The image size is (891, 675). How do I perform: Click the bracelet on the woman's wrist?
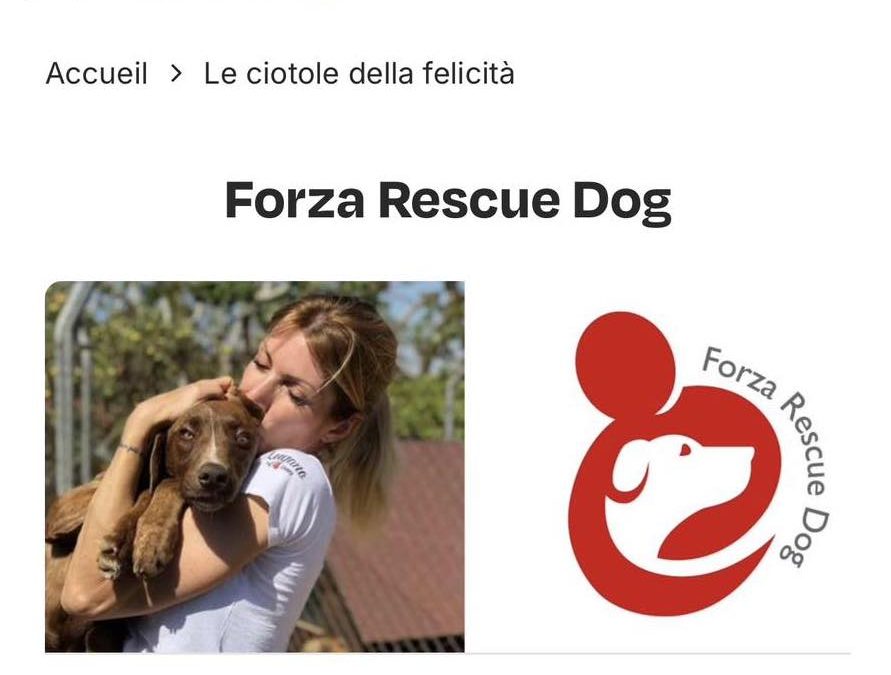pyautogui.click(x=130, y=449)
